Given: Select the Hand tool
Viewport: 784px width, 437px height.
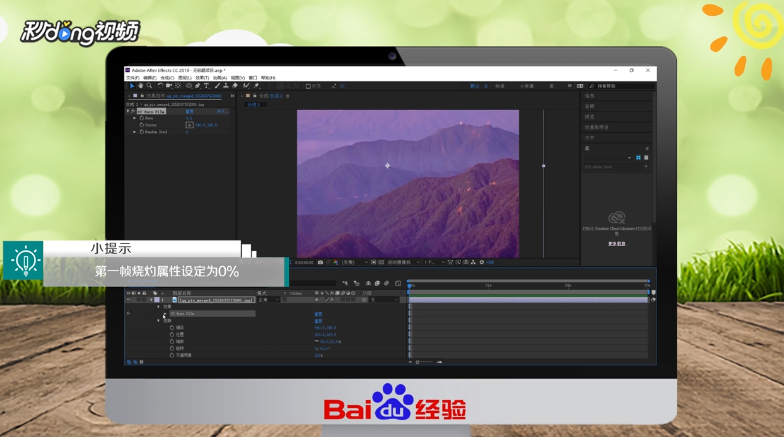Looking at the screenshot, I should click(140, 86).
